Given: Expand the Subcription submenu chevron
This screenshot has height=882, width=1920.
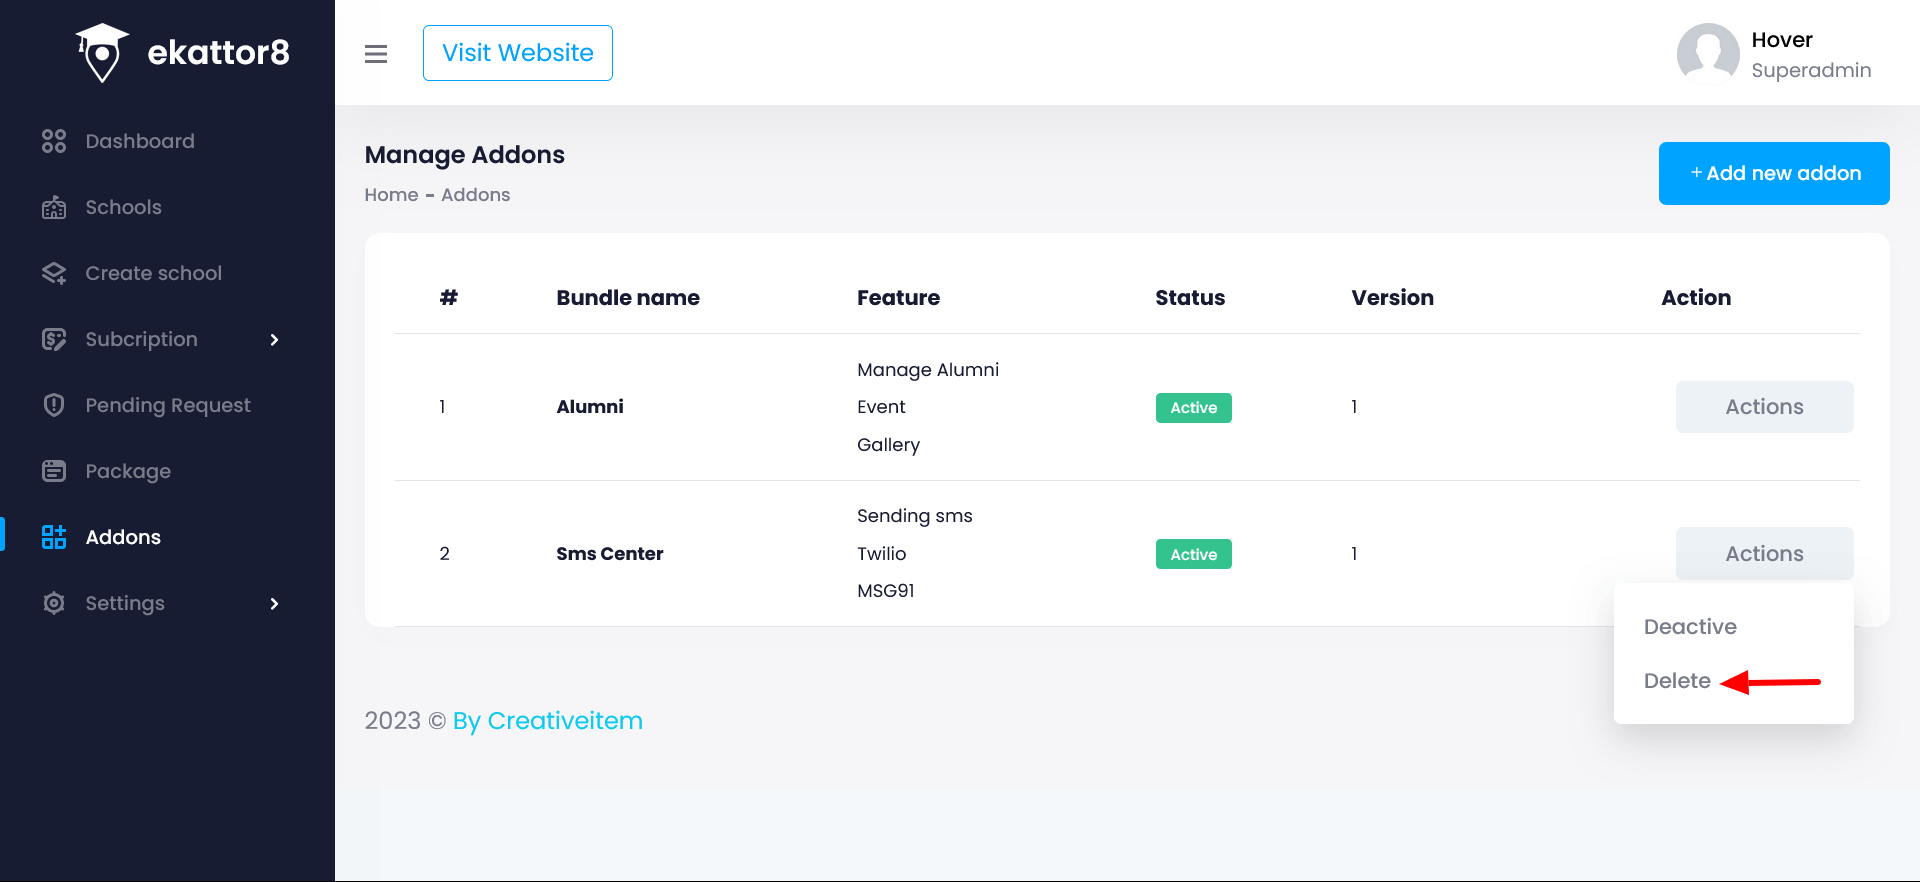Looking at the screenshot, I should (274, 340).
